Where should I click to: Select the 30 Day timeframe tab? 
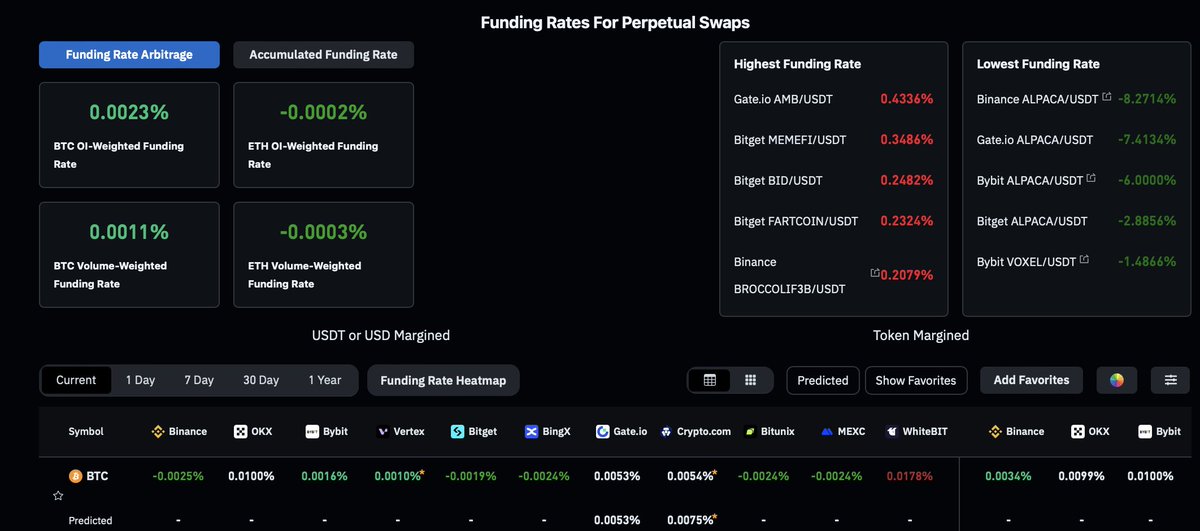point(261,380)
